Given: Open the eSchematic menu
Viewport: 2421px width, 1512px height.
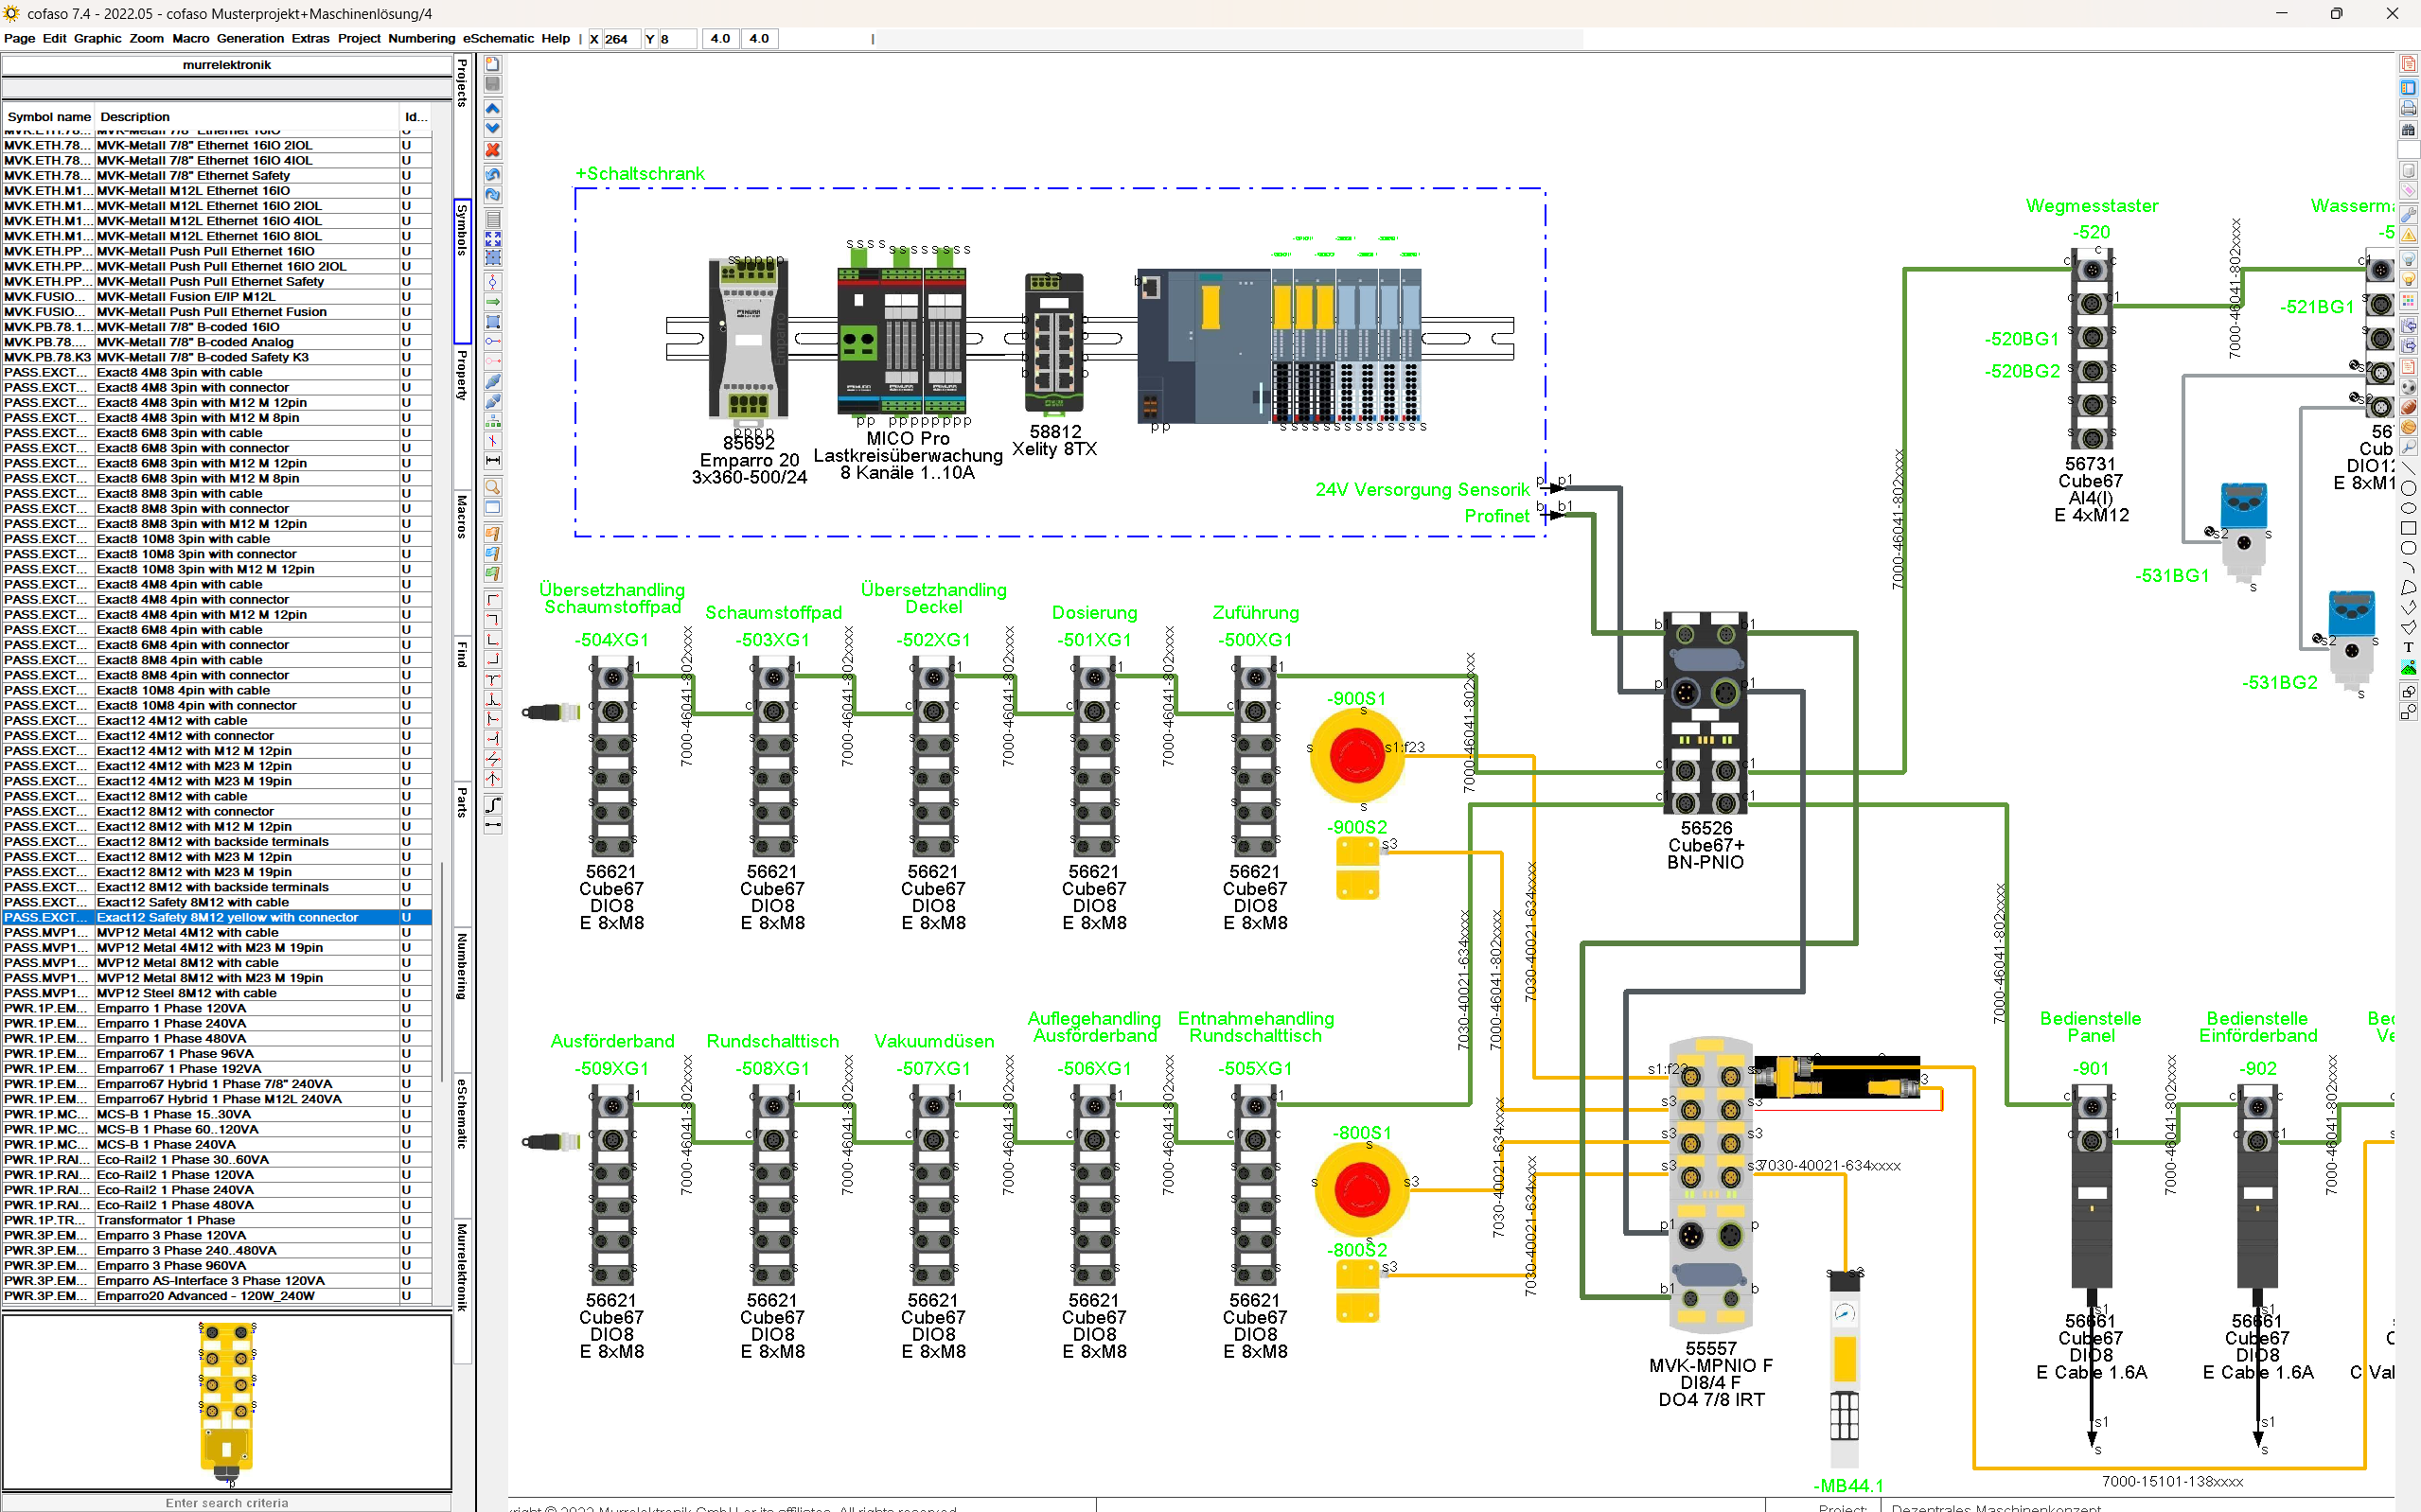Looking at the screenshot, I should pyautogui.click(x=498, y=39).
